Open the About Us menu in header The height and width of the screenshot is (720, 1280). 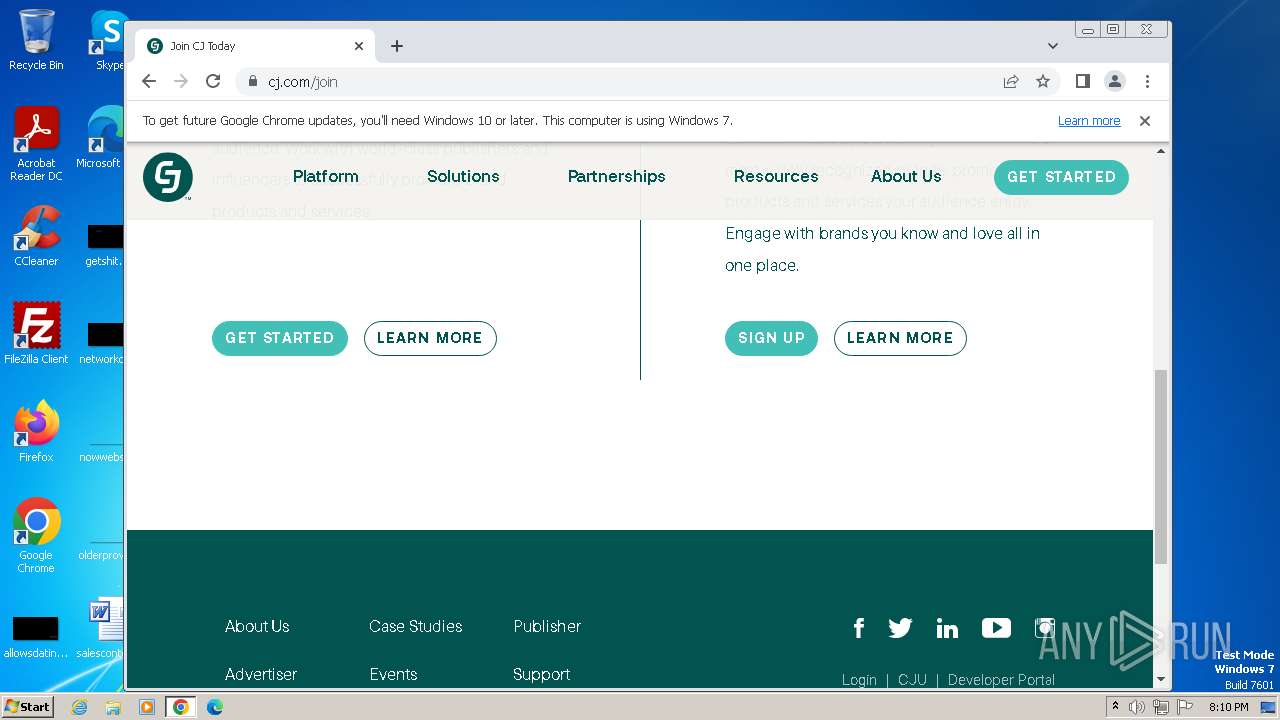906,176
